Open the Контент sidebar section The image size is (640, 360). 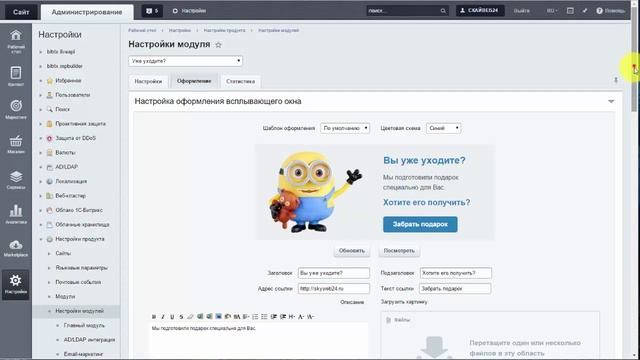click(16, 76)
